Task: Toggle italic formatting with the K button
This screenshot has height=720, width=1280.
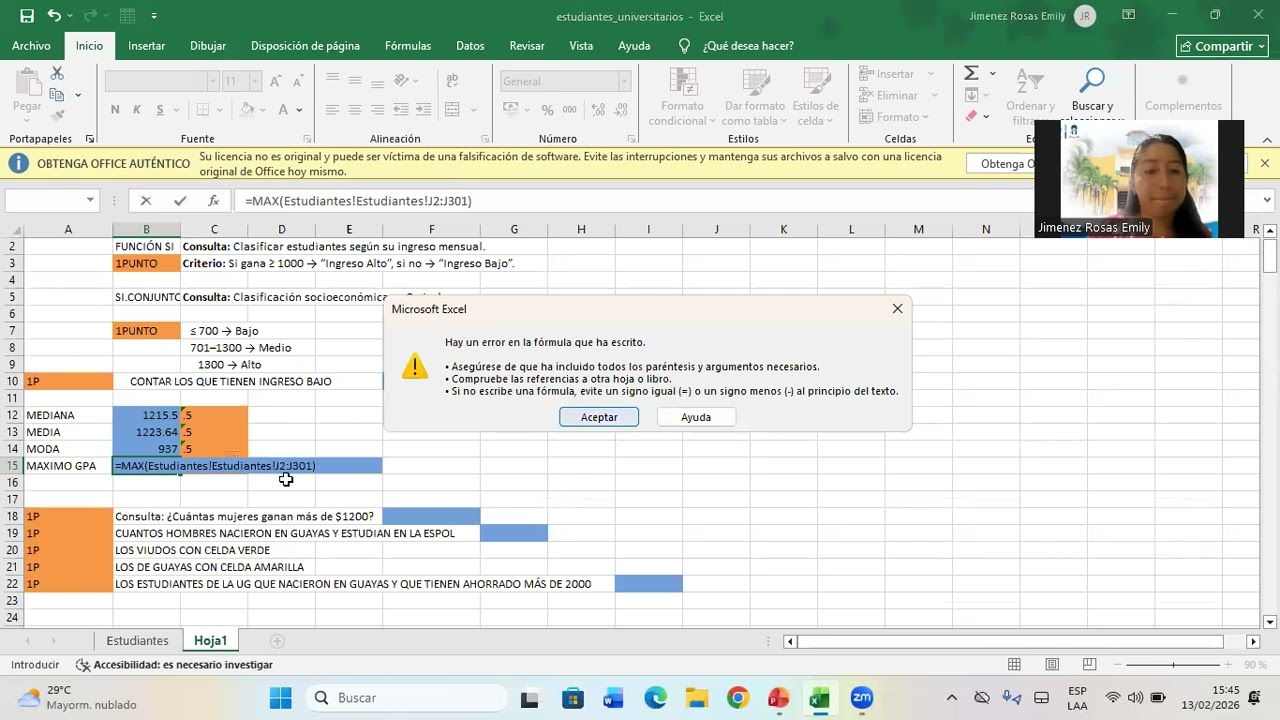Action: 136,110
